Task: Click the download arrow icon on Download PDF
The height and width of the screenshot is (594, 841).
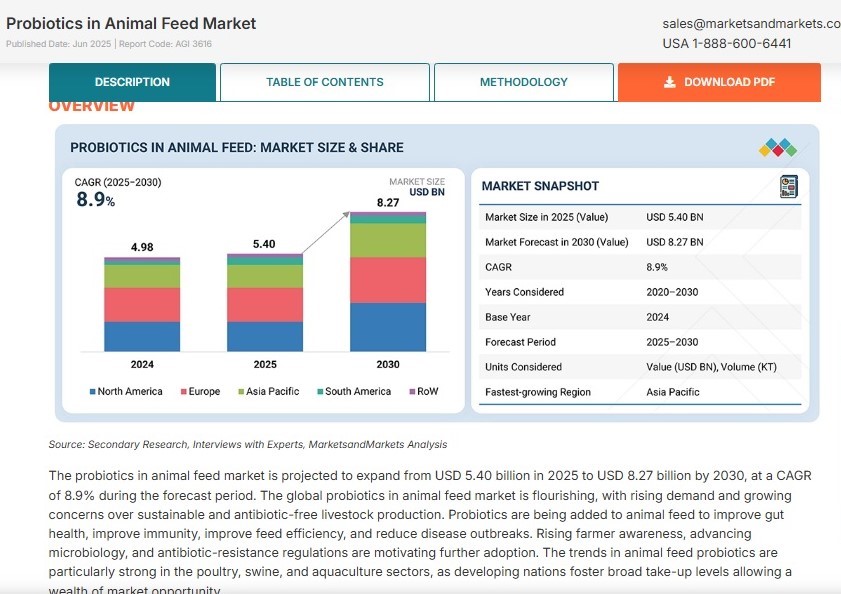Action: coord(669,82)
